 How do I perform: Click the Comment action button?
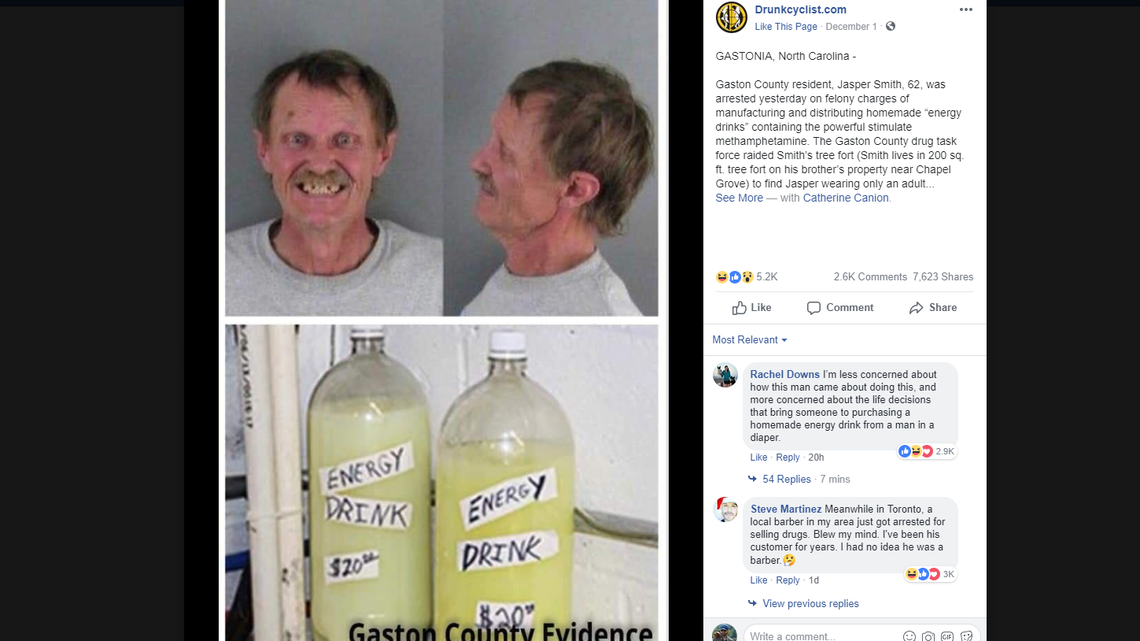pyautogui.click(x=840, y=307)
